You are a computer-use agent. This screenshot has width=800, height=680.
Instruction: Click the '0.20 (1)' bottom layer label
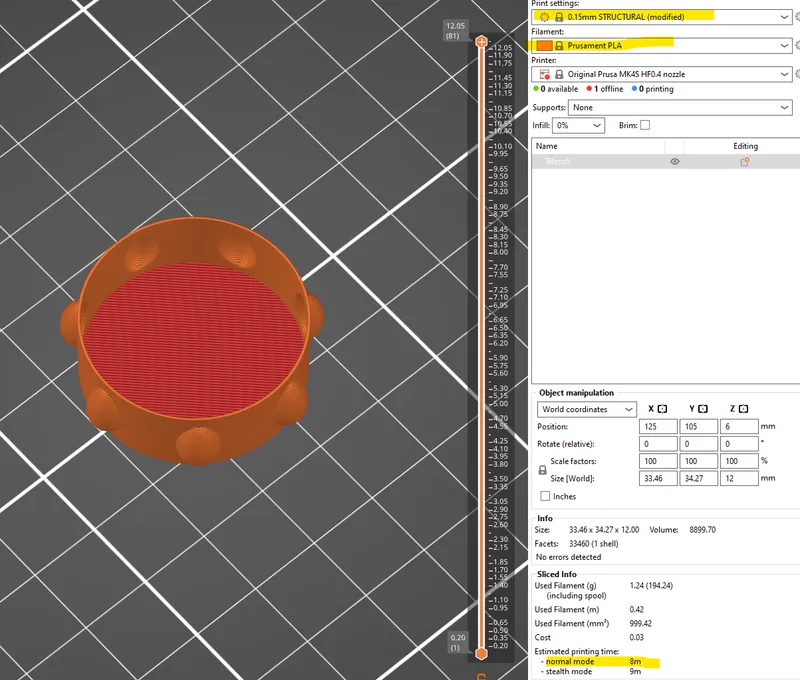(457, 642)
